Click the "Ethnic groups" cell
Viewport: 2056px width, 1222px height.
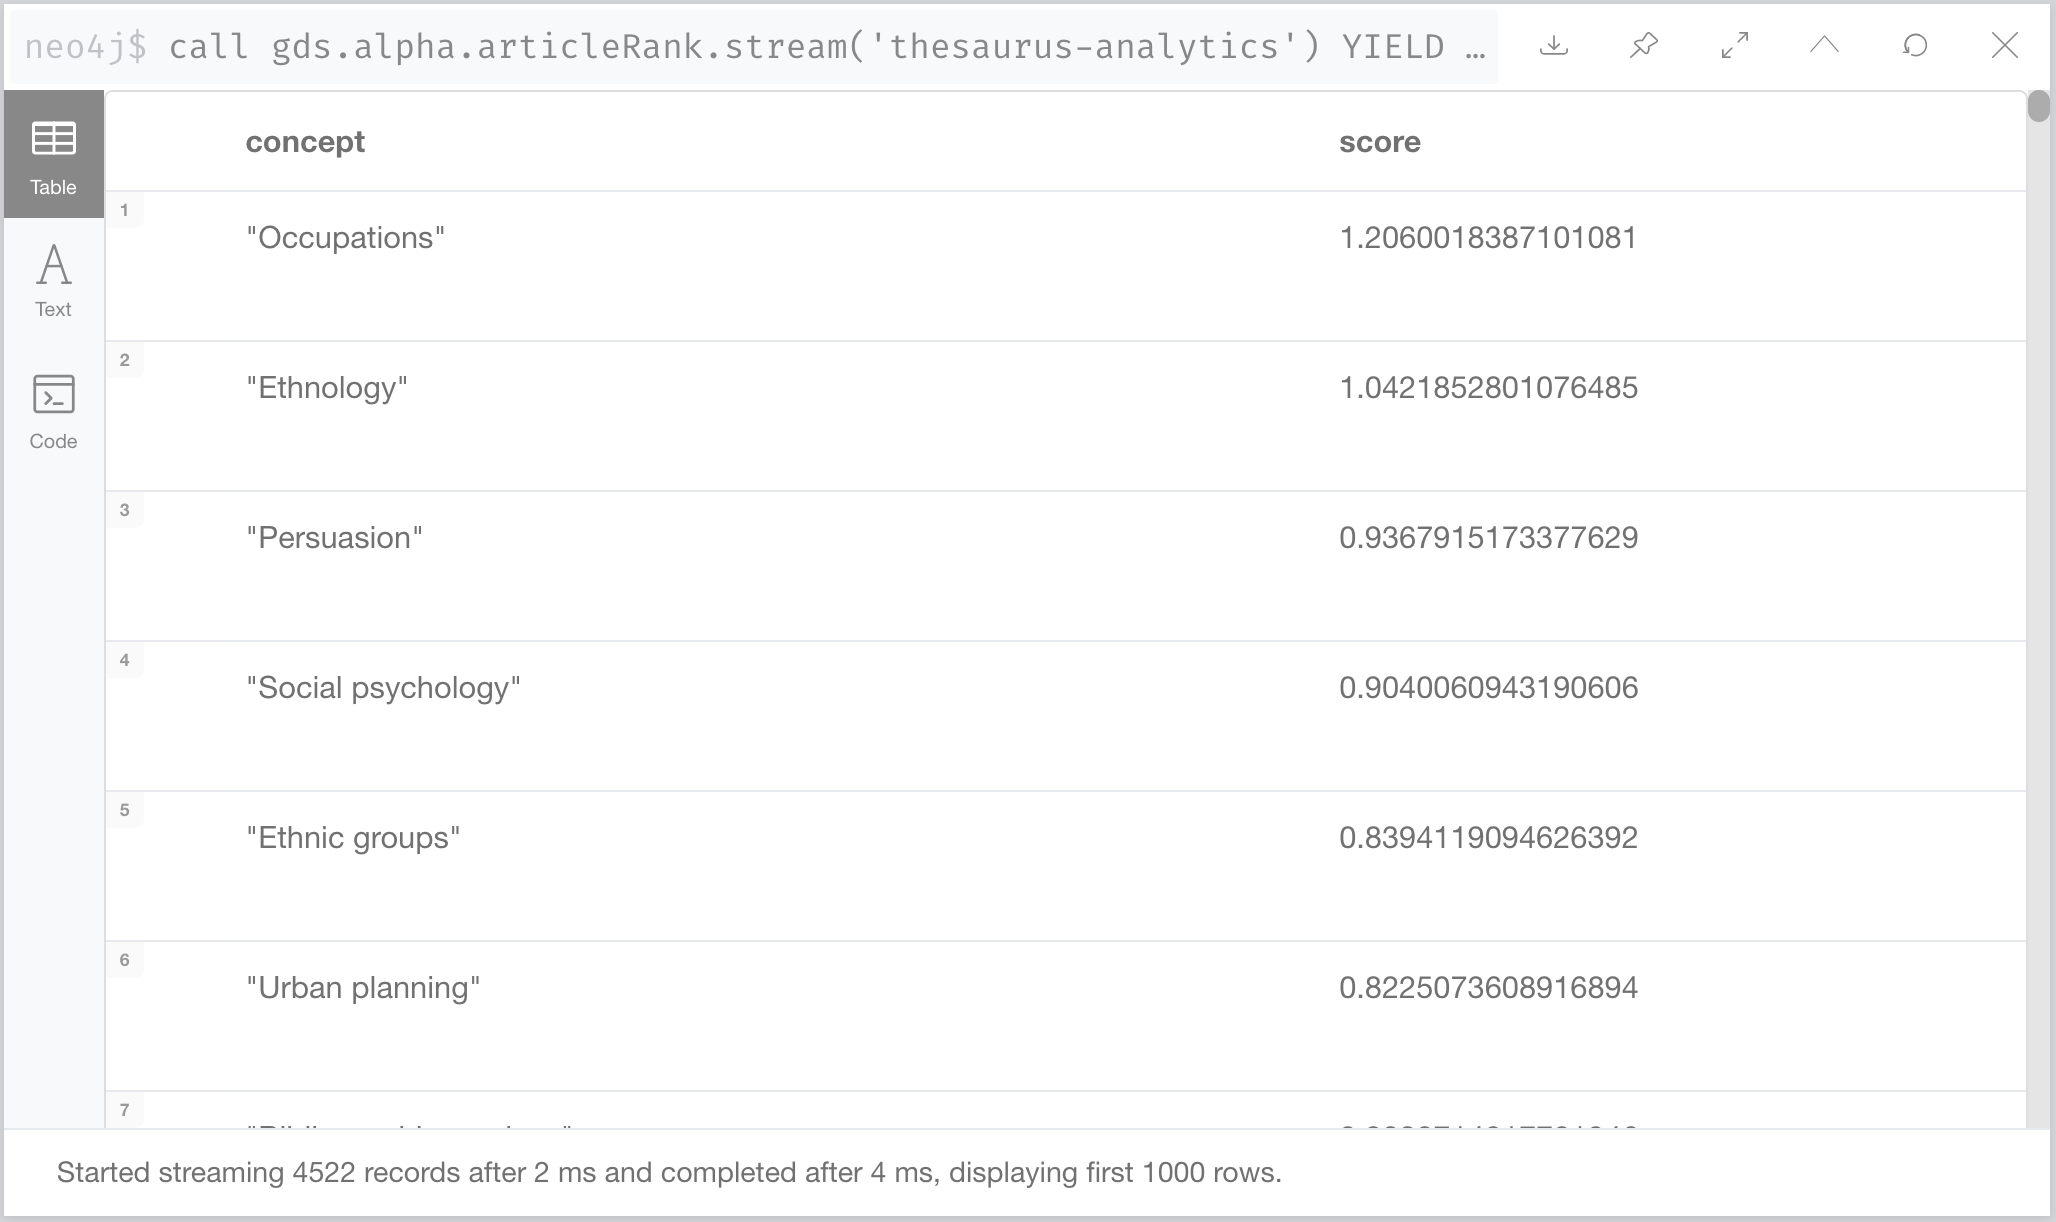353,838
